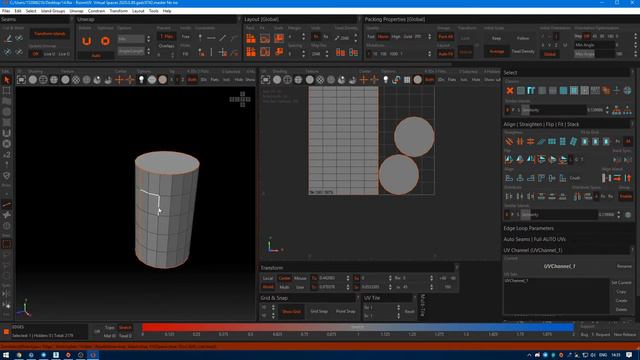Click the stretch color gradient bar
This screenshot has width=640, height=360.
[x=358, y=327]
